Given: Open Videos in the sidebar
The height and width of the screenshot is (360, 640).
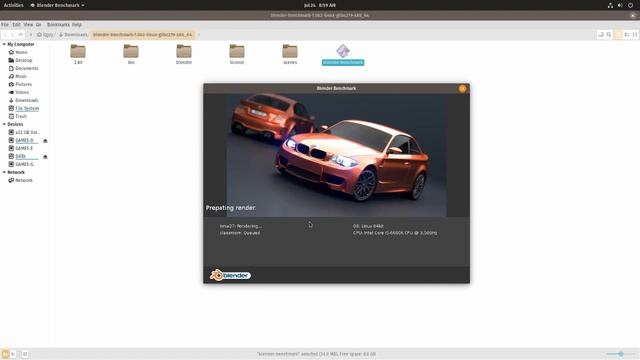Looking at the screenshot, I should point(19,92).
